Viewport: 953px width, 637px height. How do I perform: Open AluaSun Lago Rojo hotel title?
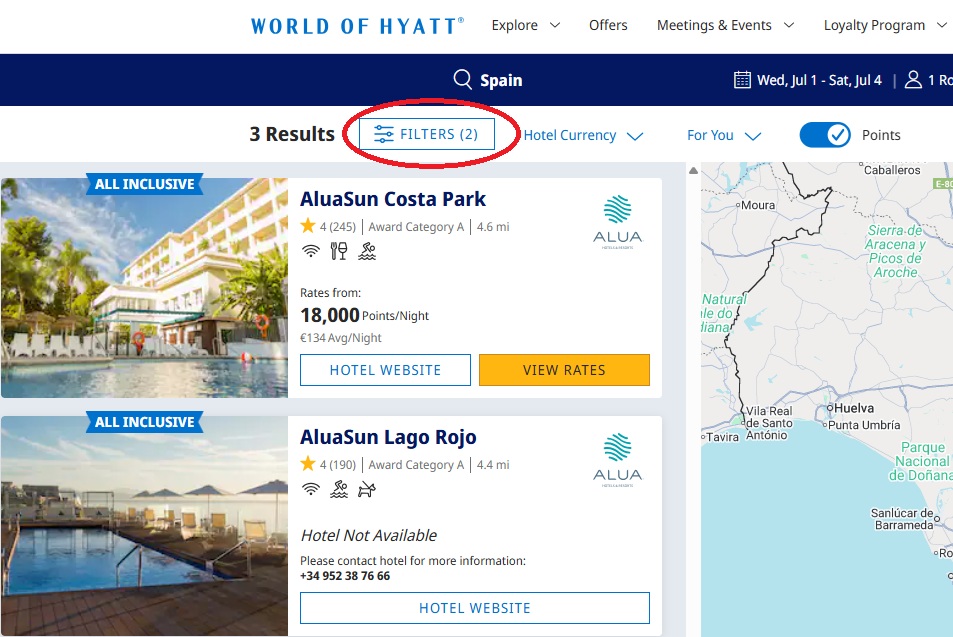388,437
